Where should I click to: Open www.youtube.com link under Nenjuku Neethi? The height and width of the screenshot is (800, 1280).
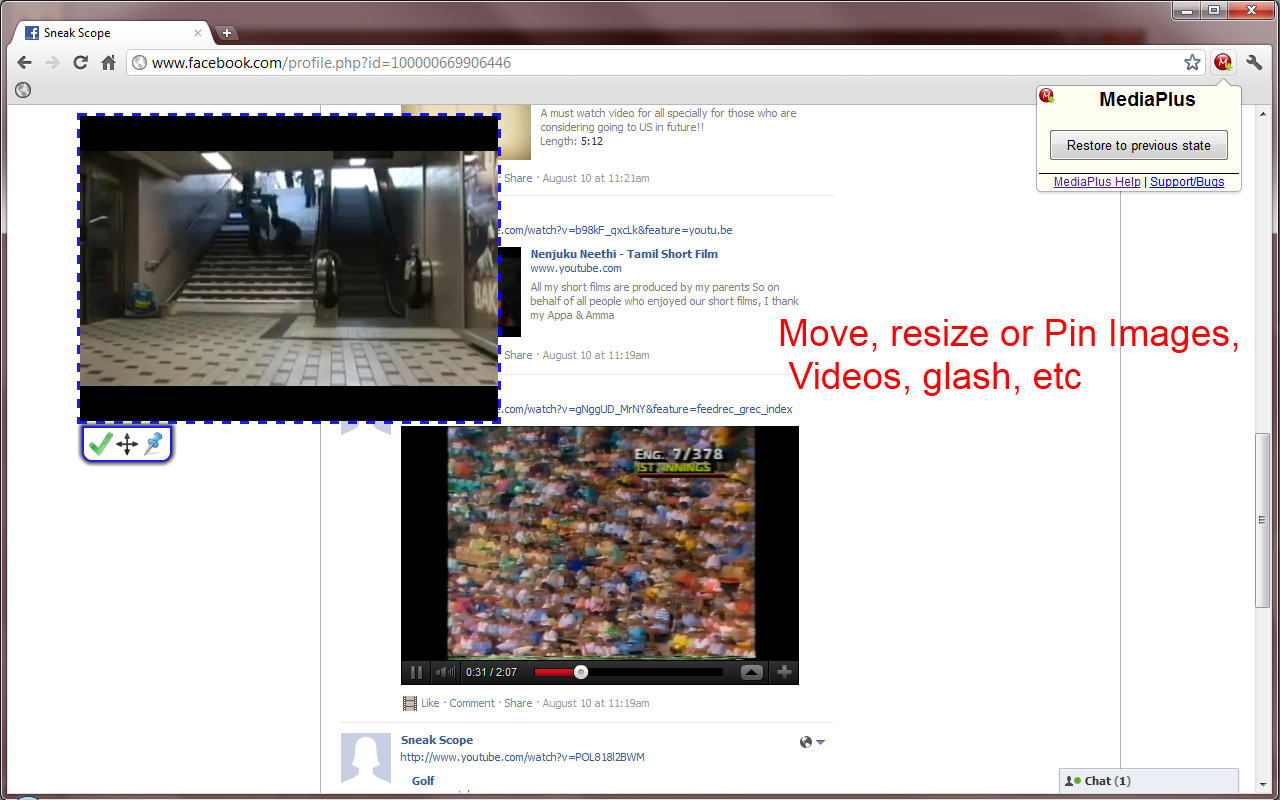576,268
